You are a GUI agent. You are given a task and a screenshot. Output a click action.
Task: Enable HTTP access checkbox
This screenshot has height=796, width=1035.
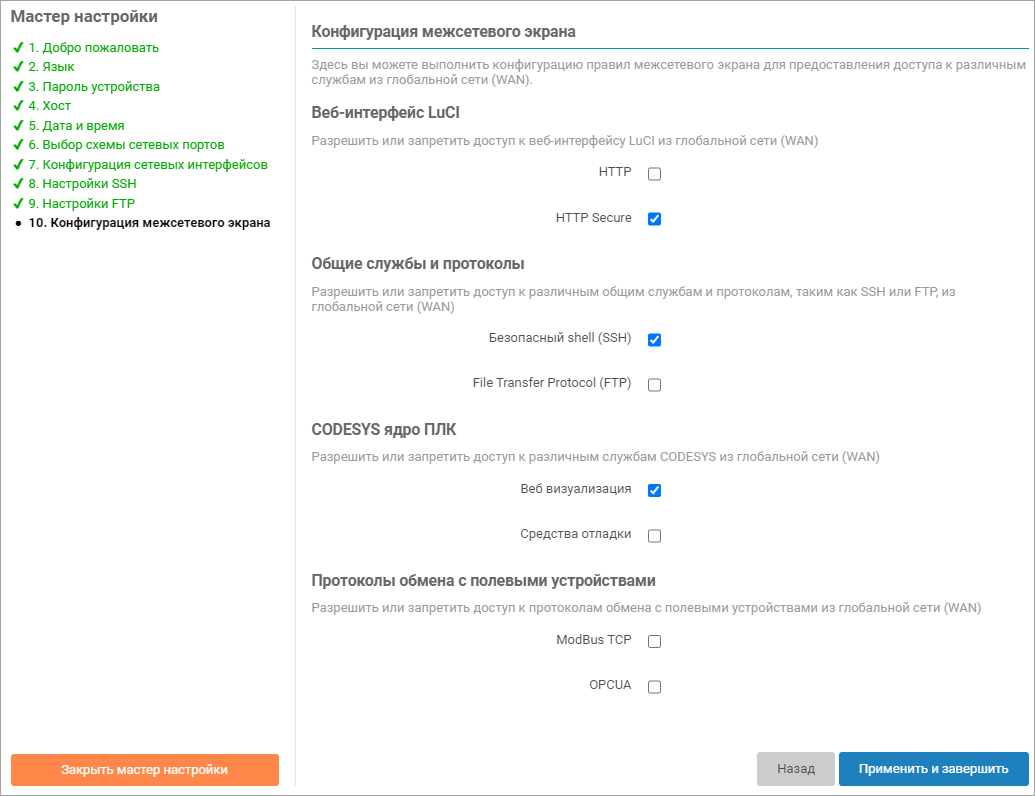[655, 174]
